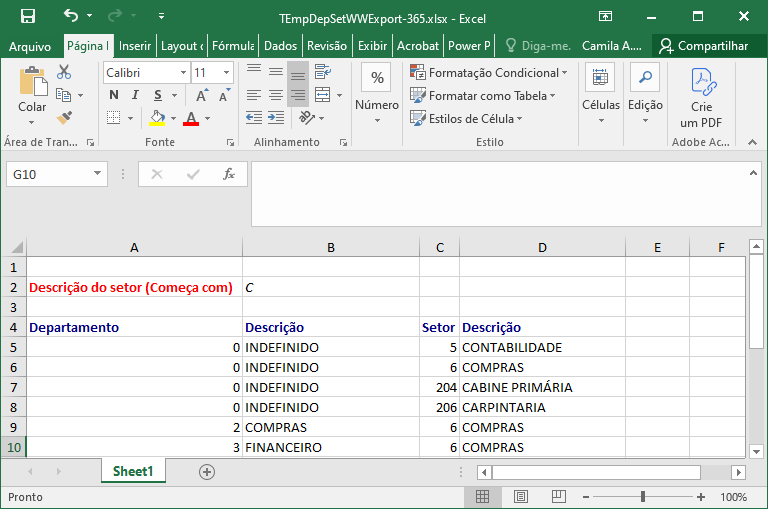
Task: Apply cell borders icon
Action: [114, 118]
